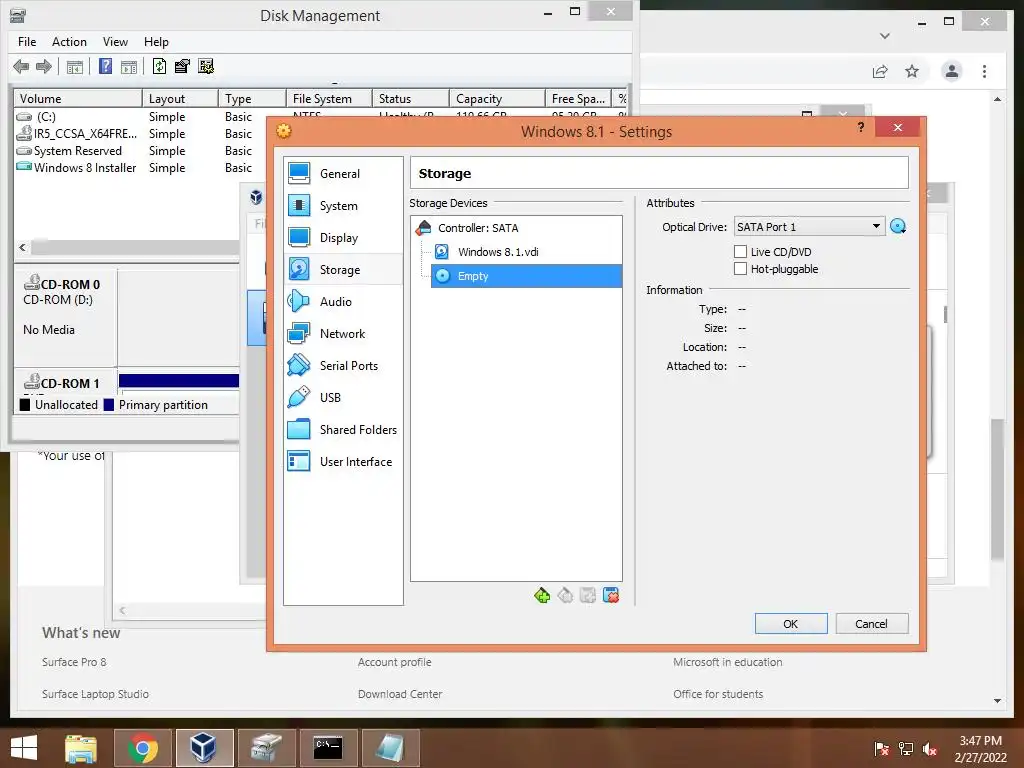Image resolution: width=1024 pixels, height=768 pixels.
Task: Open Office for students link
Action: pos(718,694)
